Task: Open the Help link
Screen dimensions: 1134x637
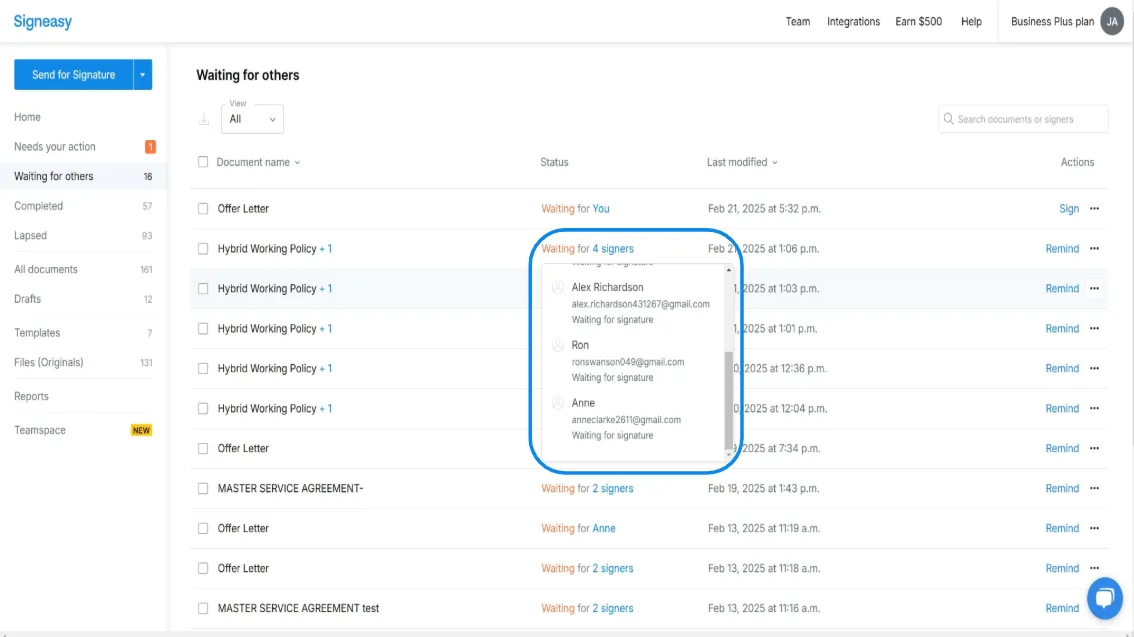Action: point(971,22)
